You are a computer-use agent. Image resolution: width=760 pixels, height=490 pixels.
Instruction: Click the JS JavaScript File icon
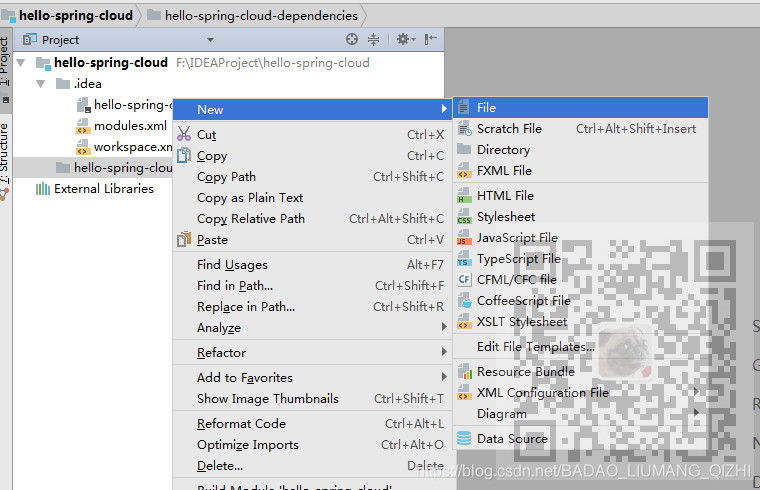tap(464, 237)
